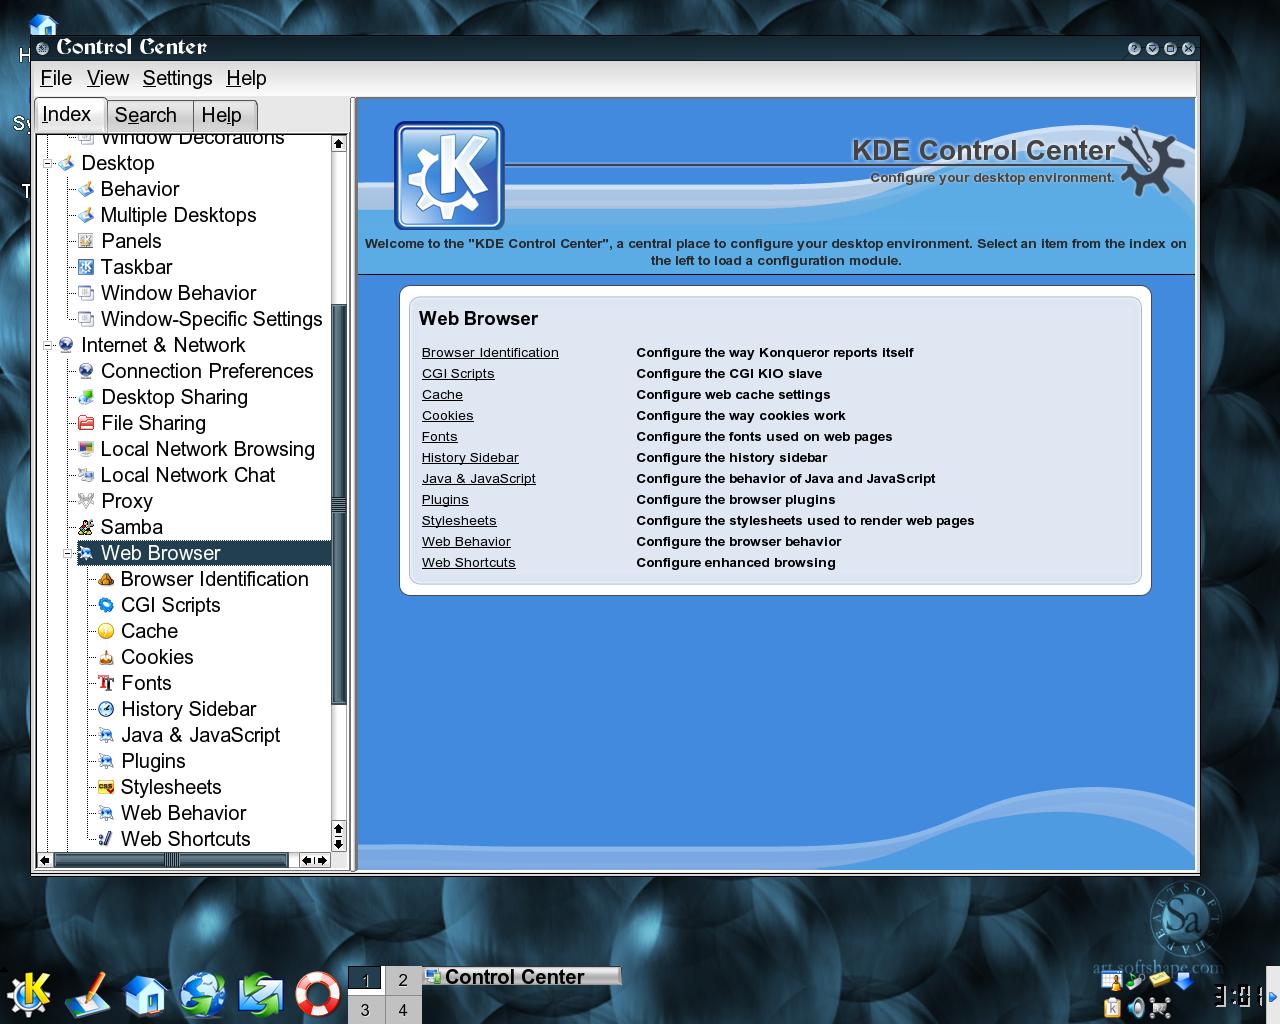Click the up arrow atop the tree scrollbar
Screen dimensions: 1280x1024
click(x=339, y=144)
